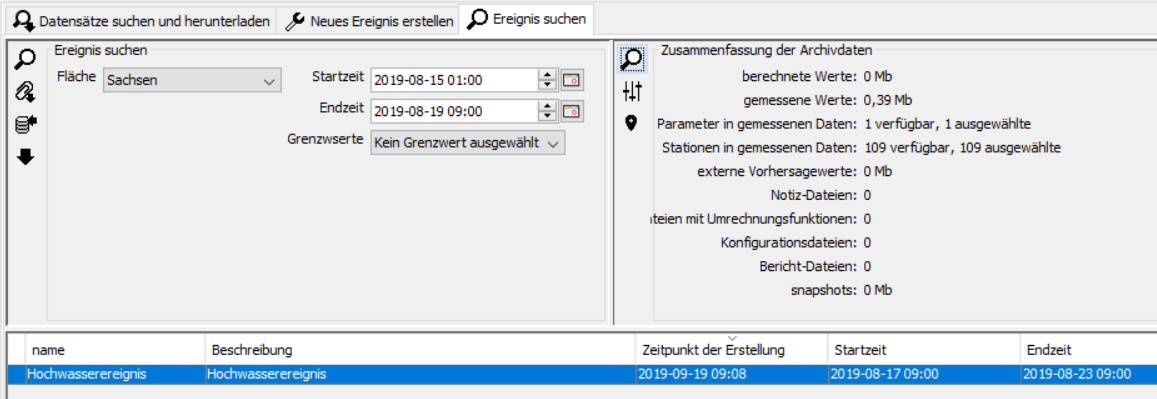
Task: Click the station map pin icon
Action: pos(631,123)
